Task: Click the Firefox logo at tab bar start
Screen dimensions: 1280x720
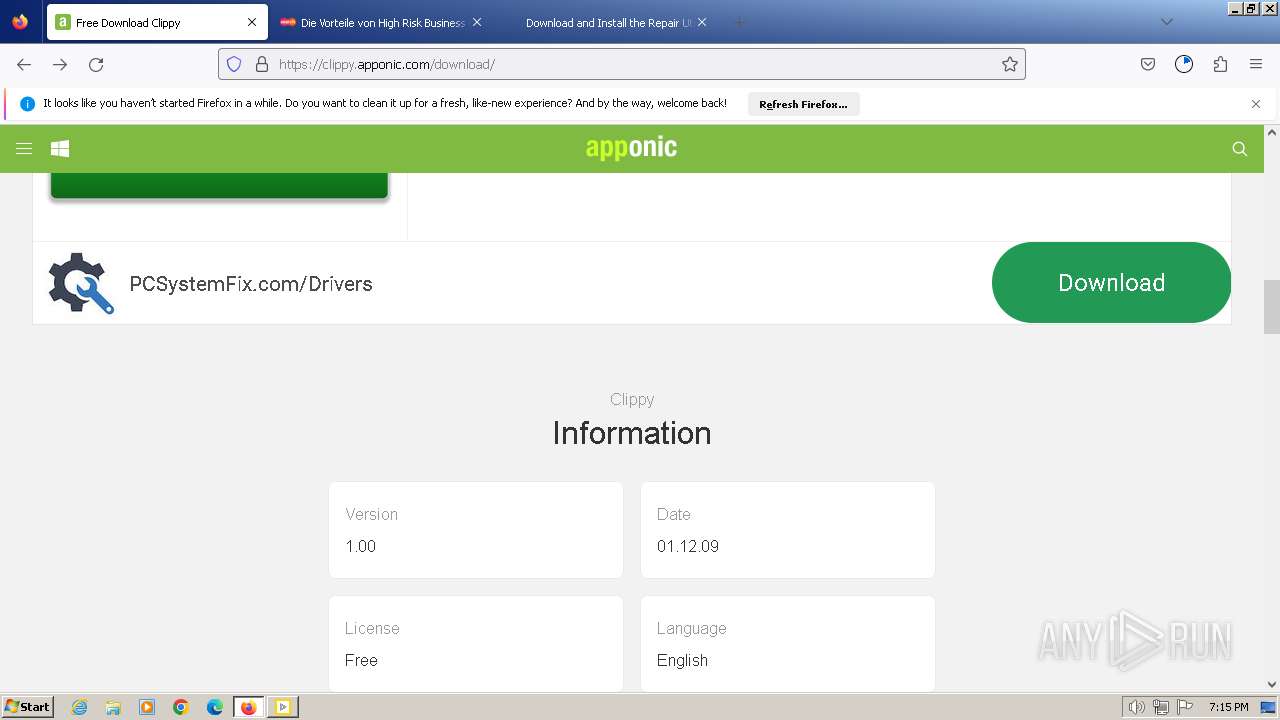Action: click(20, 22)
